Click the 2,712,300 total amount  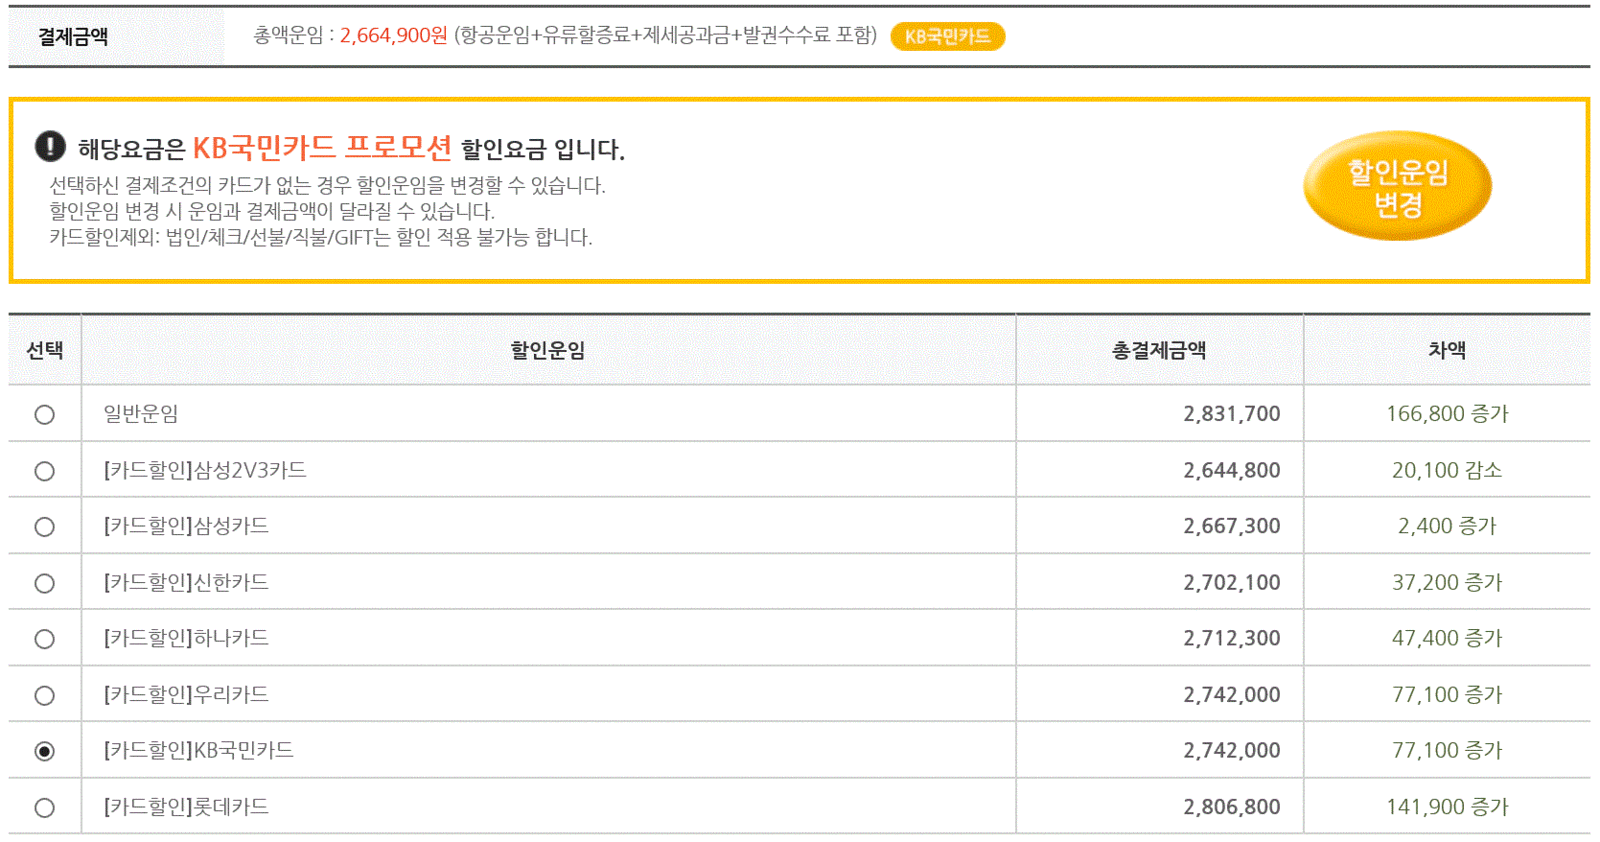tap(1232, 638)
